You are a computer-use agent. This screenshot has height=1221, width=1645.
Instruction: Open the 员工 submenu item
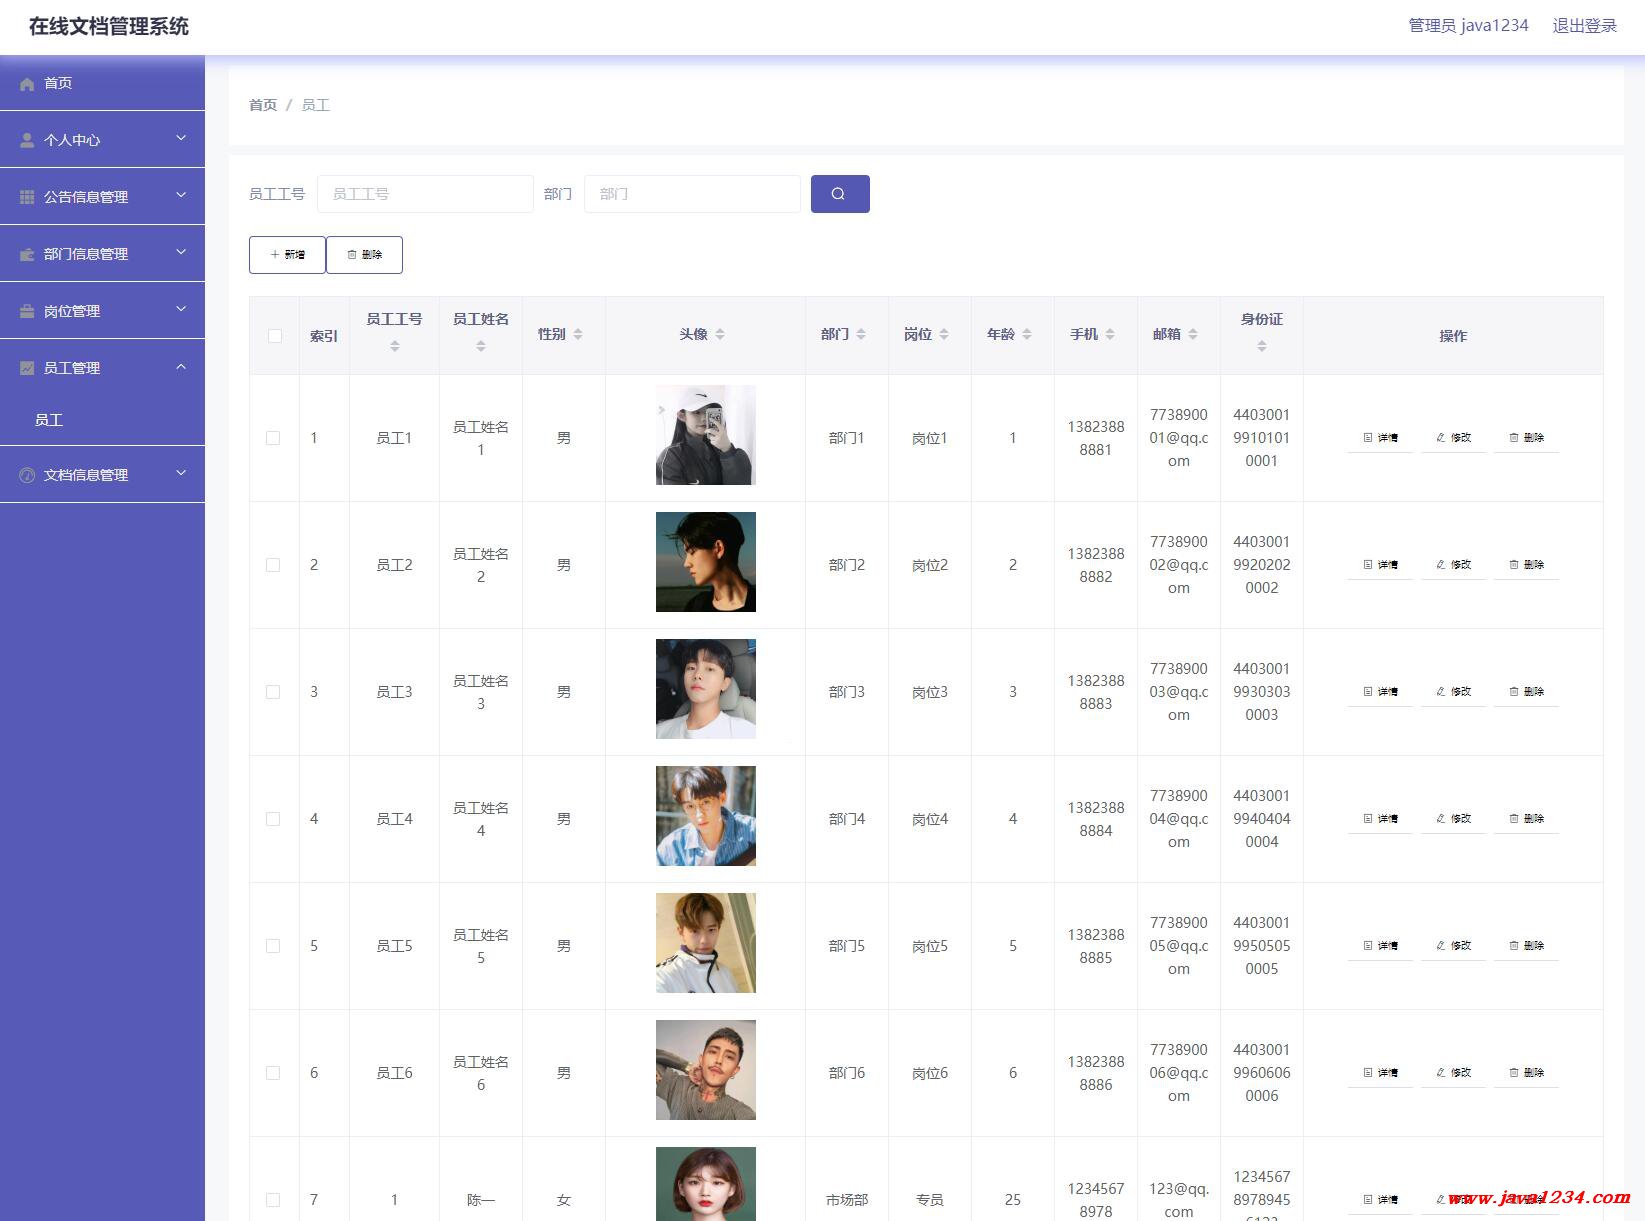click(x=49, y=420)
